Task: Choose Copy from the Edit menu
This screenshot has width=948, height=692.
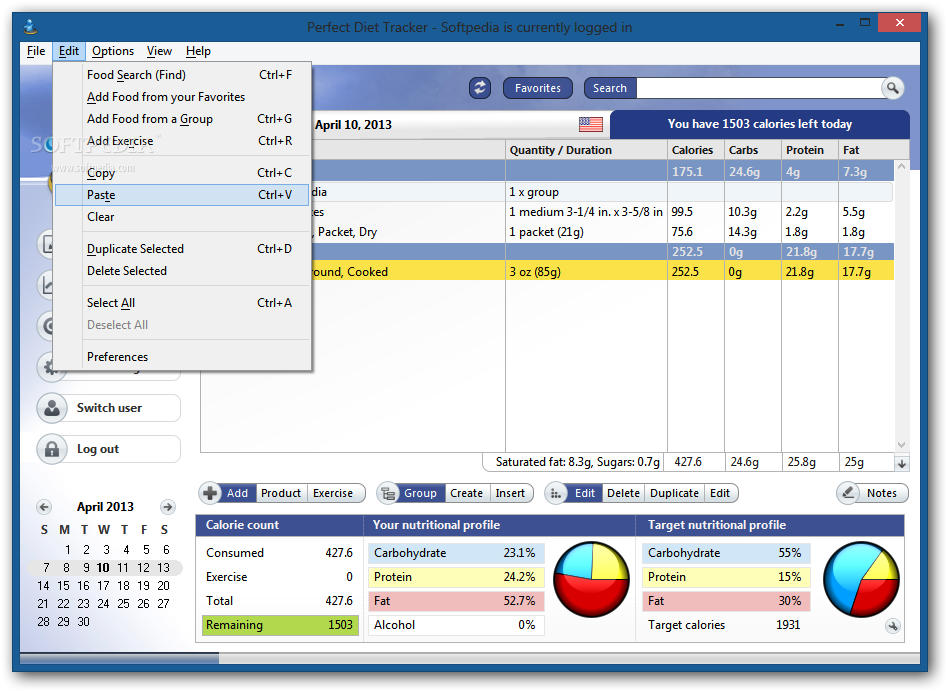Action: click(182, 173)
